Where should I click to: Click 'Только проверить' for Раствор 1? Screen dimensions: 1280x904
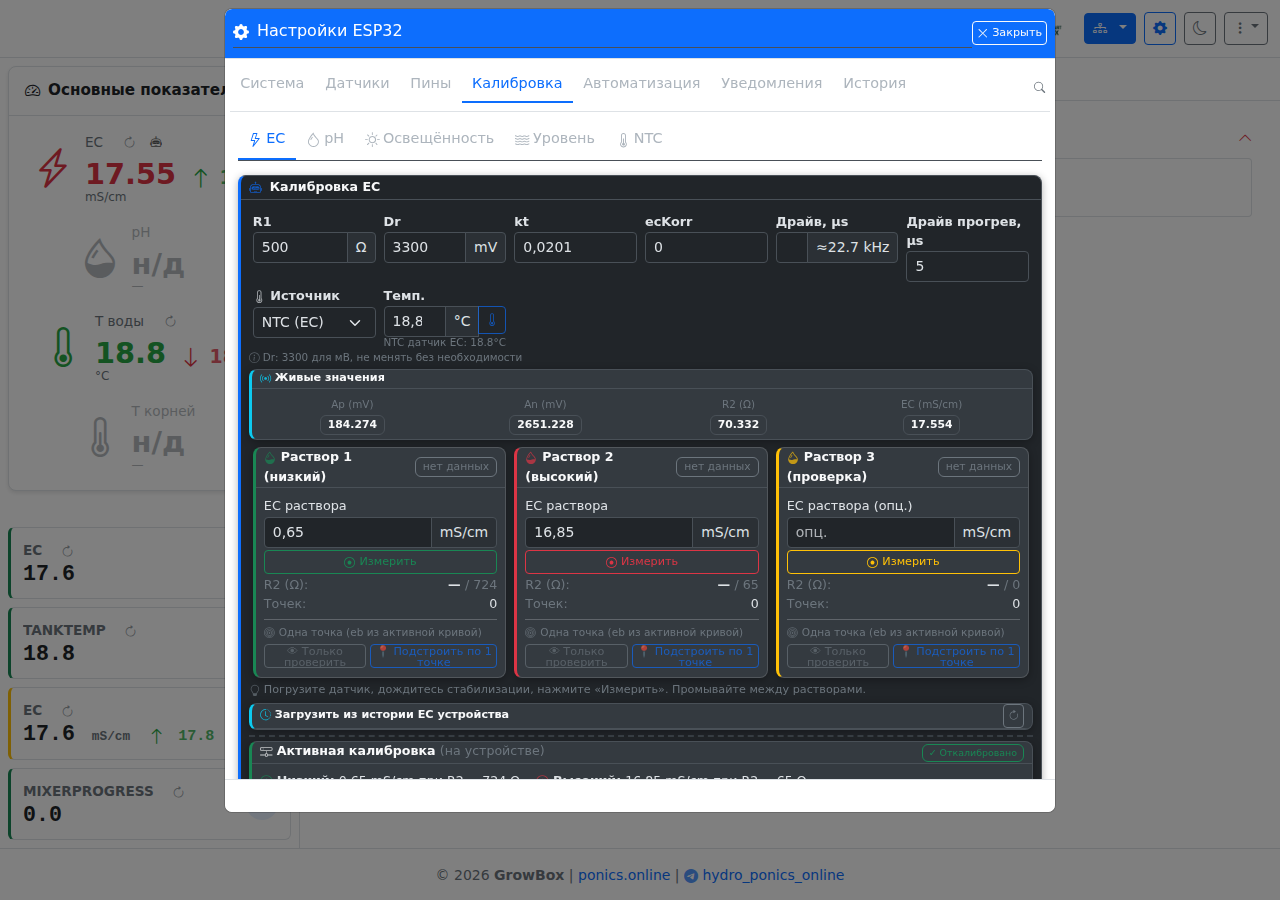[315, 656]
